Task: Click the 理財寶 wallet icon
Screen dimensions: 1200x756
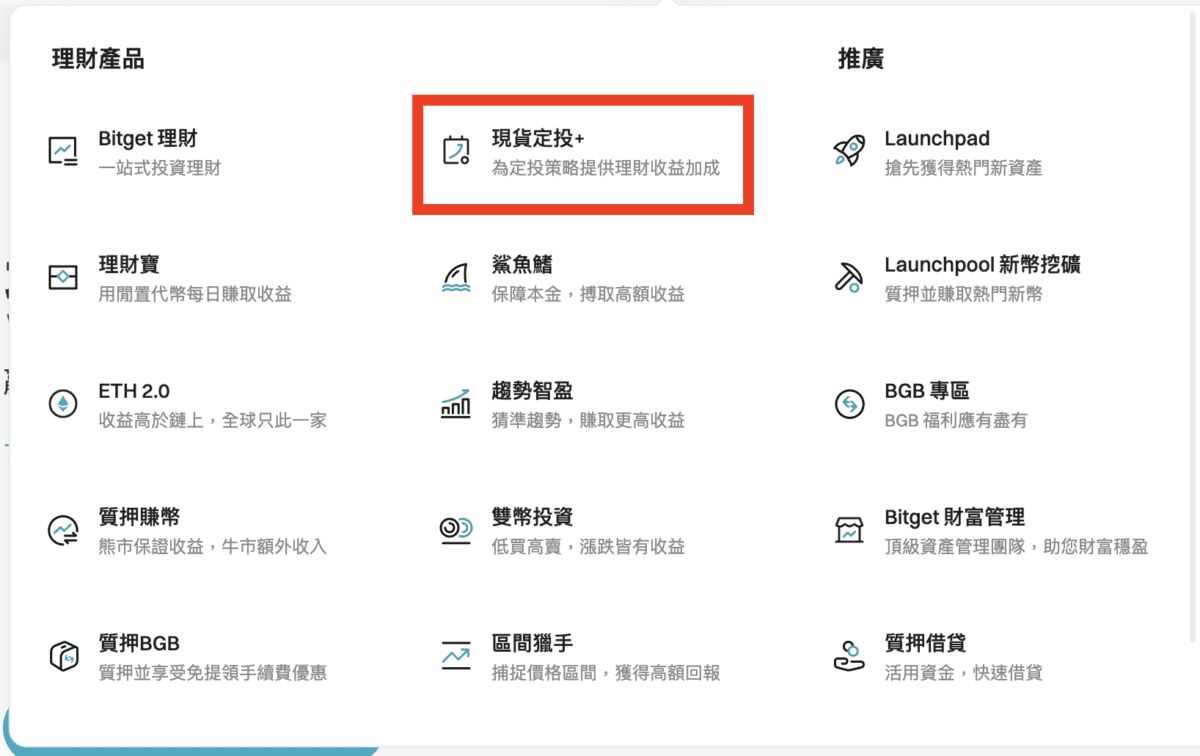Action: click(x=62, y=276)
